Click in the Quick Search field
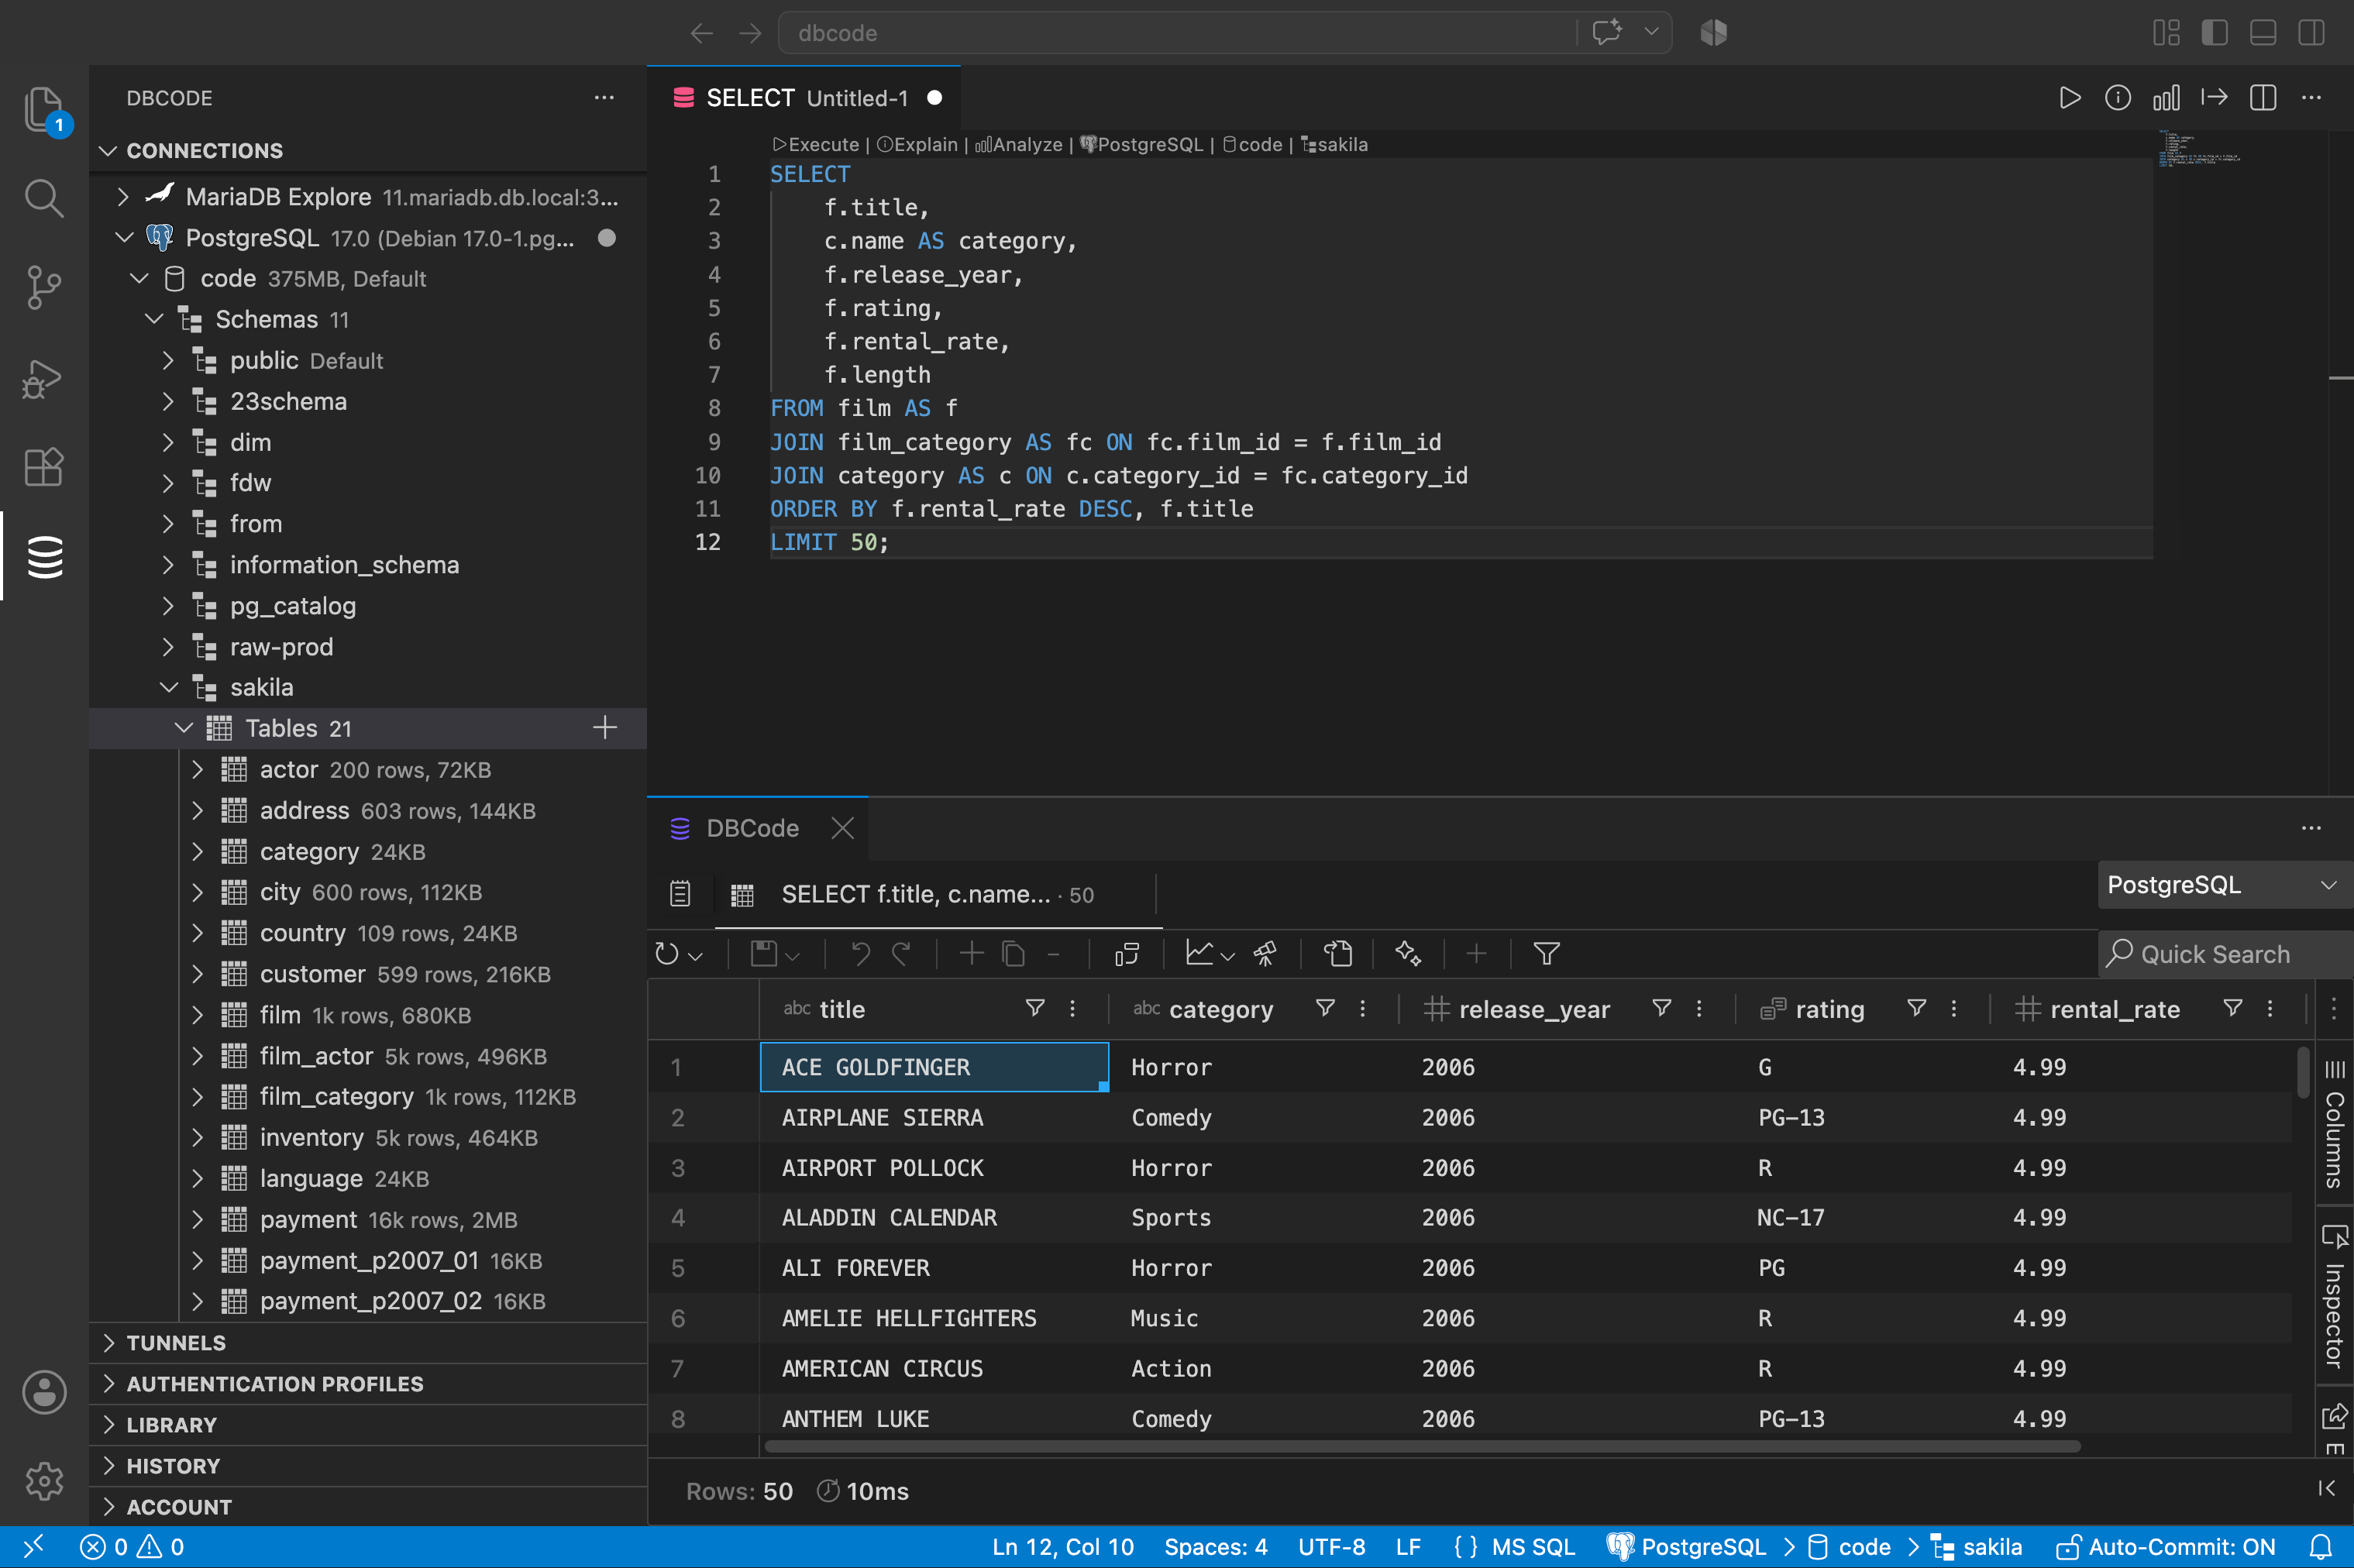 pyautogui.click(x=2225, y=954)
